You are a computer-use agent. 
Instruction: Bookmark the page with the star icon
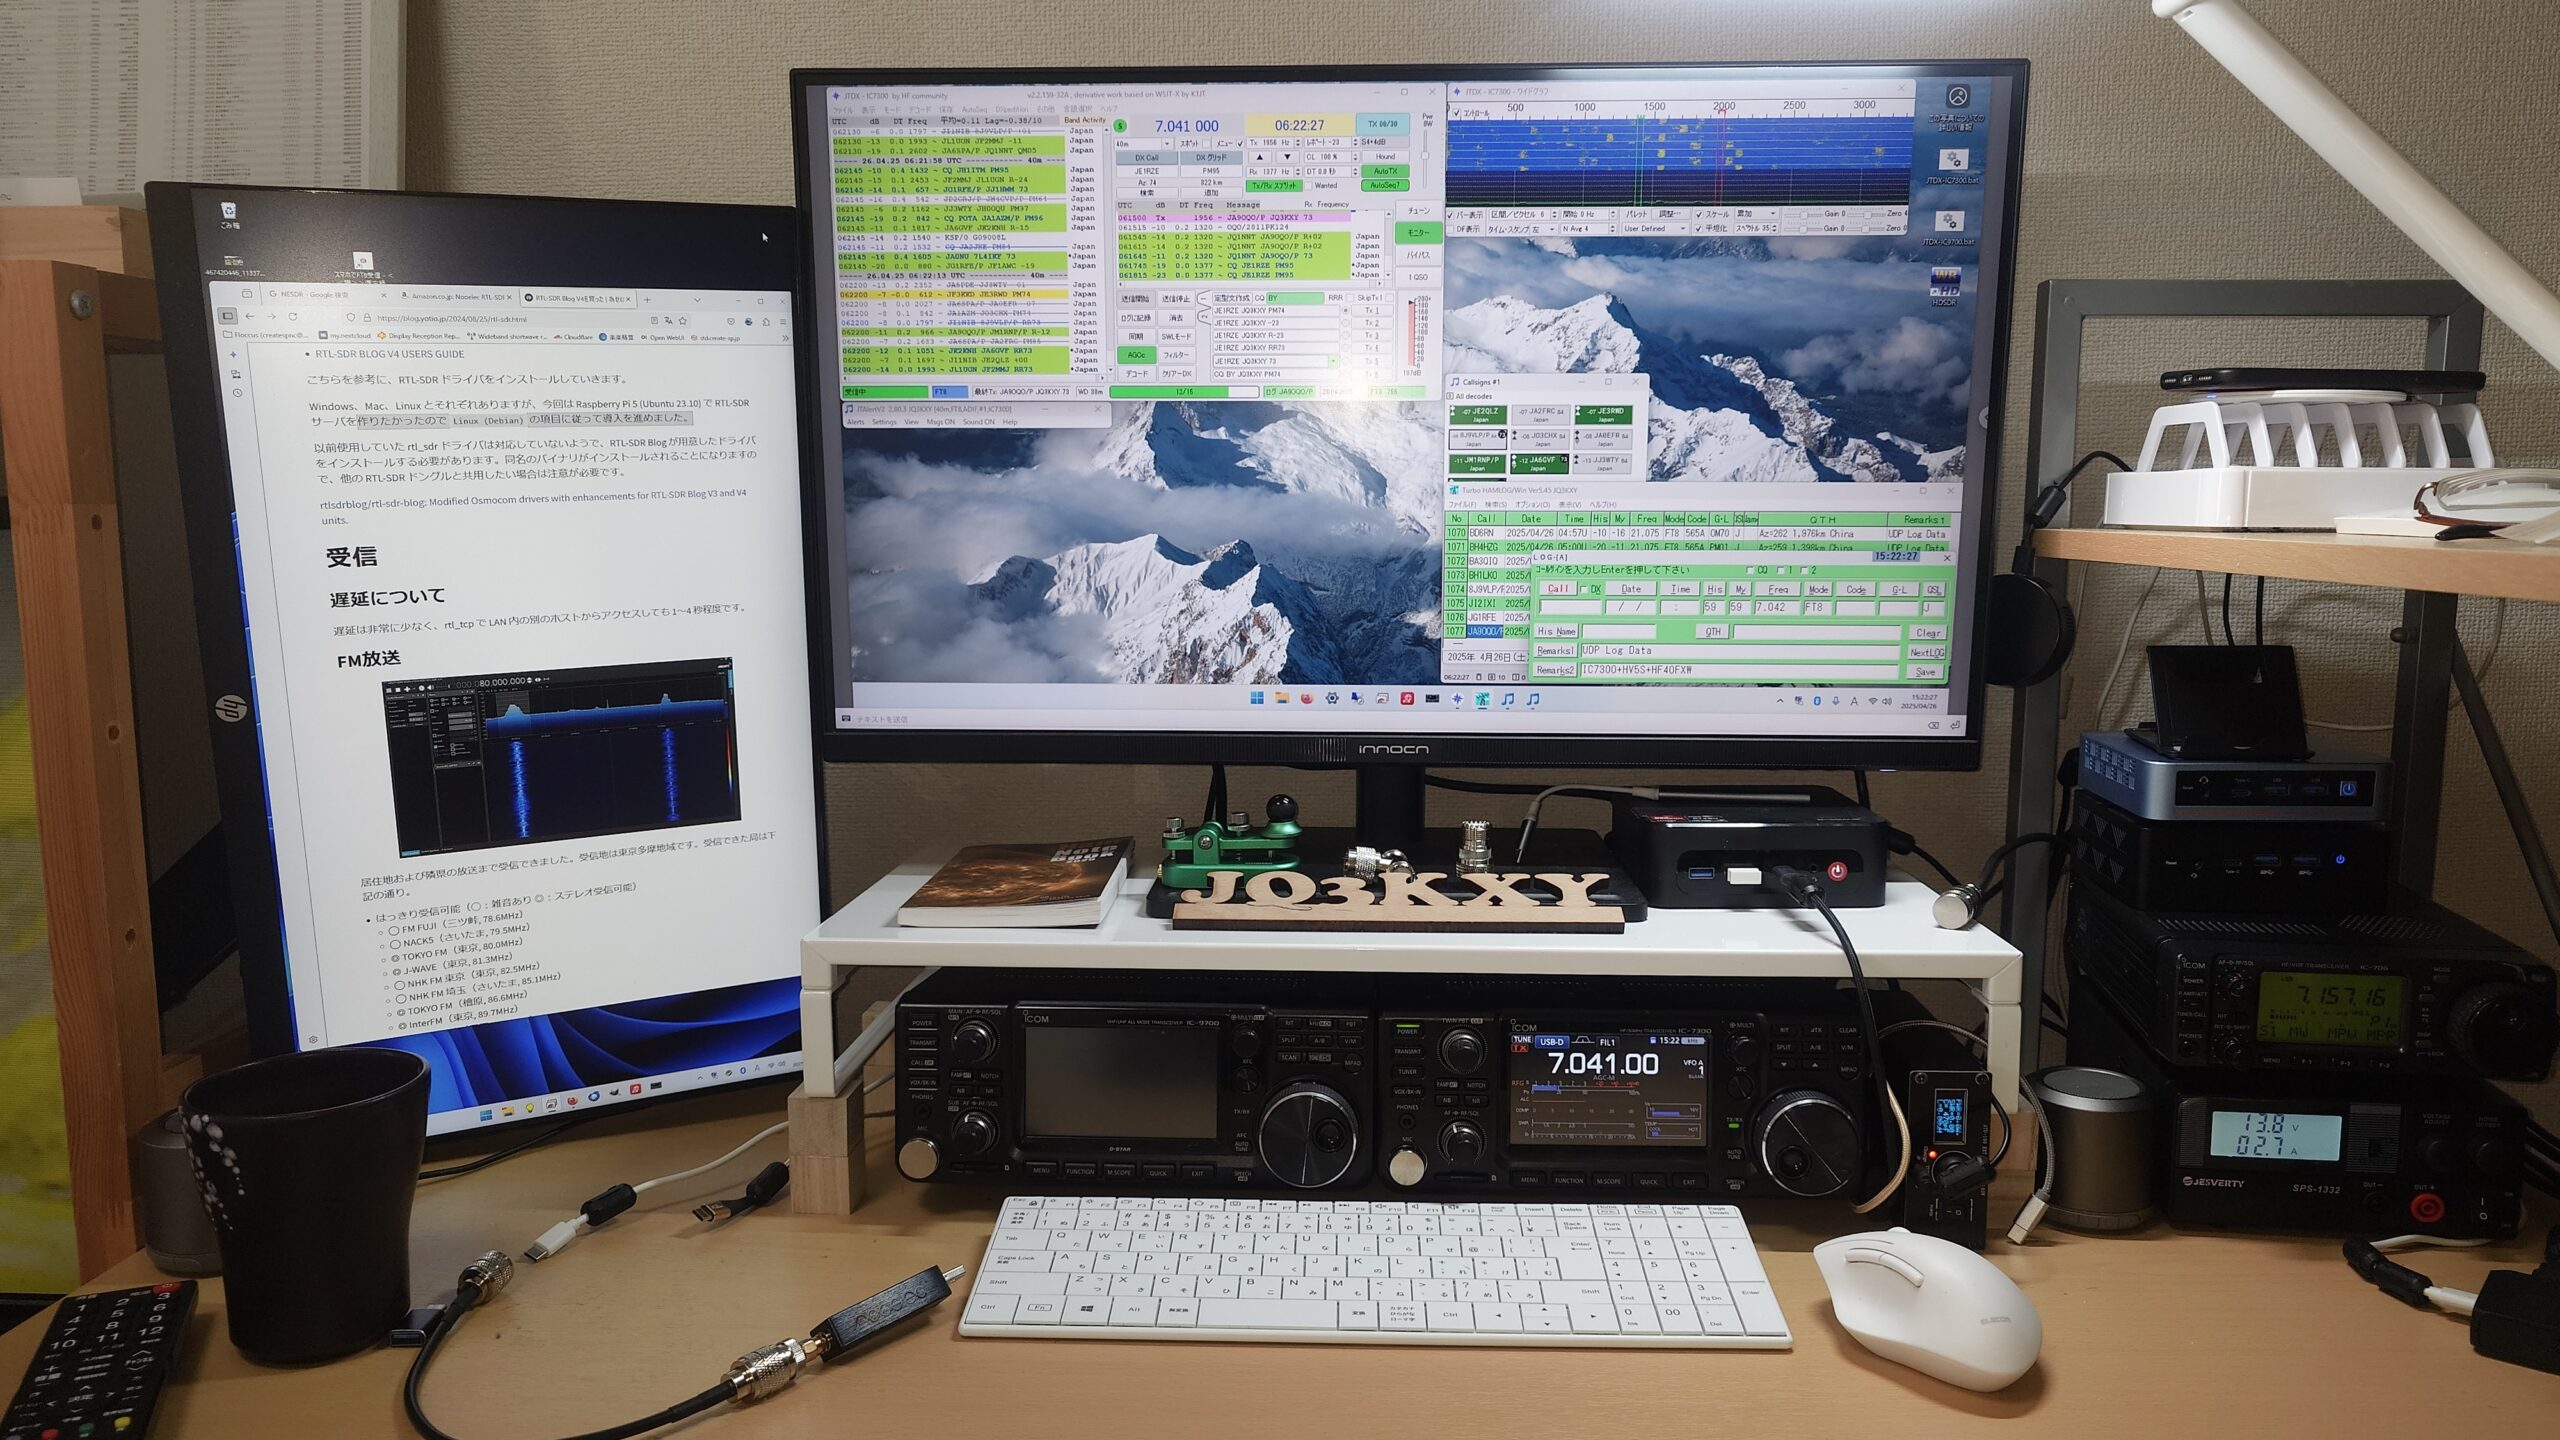[x=682, y=321]
